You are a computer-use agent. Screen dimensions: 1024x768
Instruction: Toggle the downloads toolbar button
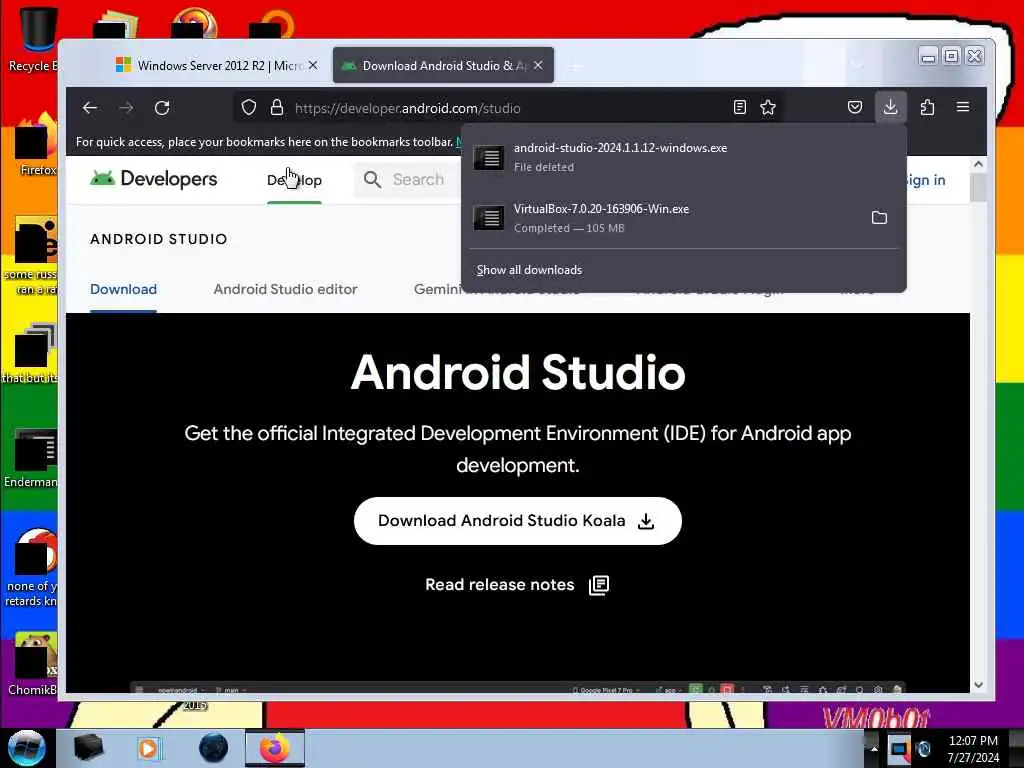pos(890,107)
